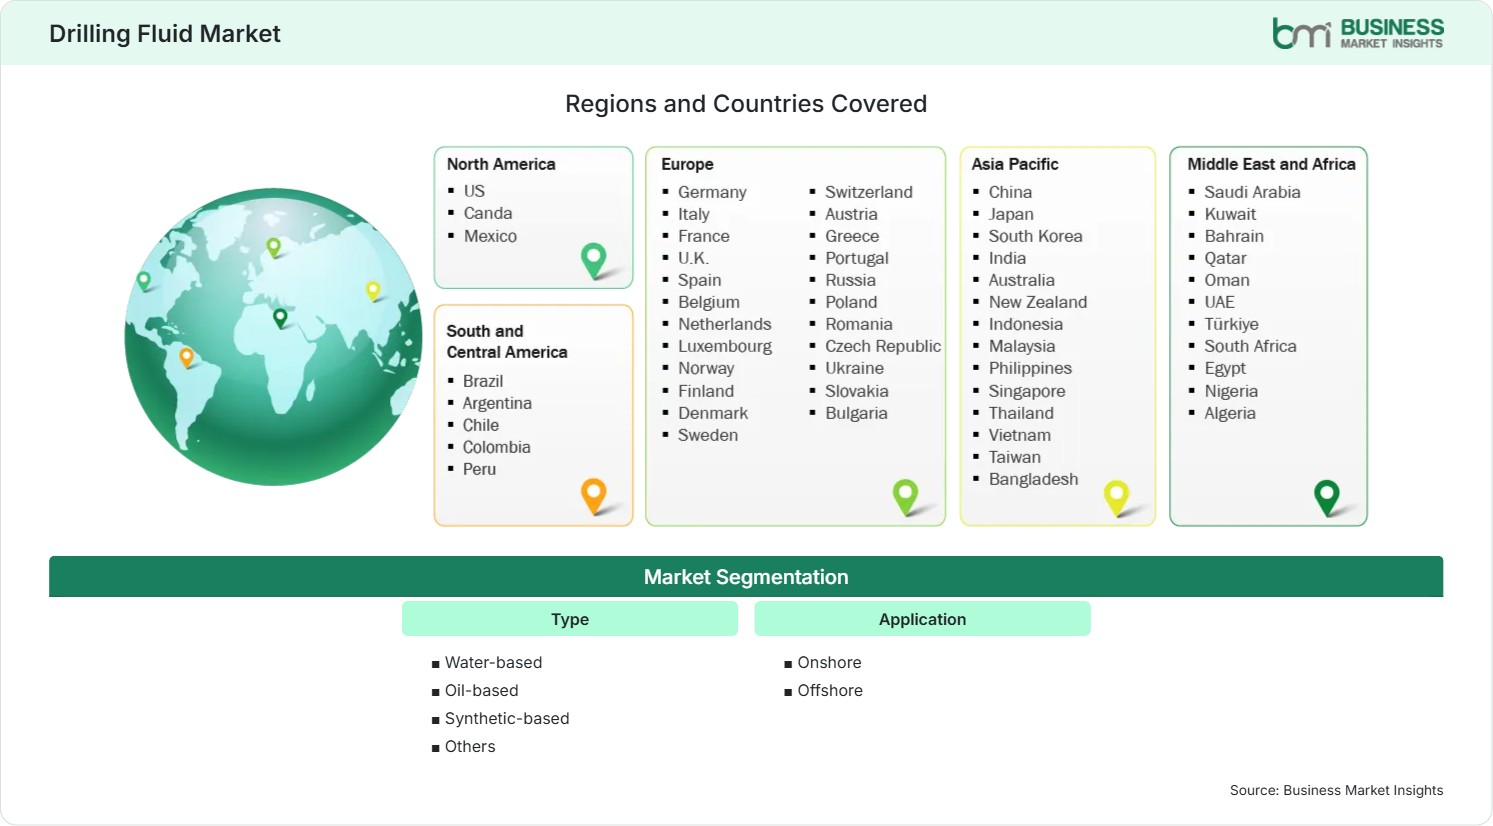Click the 'Chile' entry
This screenshot has height=826, width=1493.
coord(481,425)
